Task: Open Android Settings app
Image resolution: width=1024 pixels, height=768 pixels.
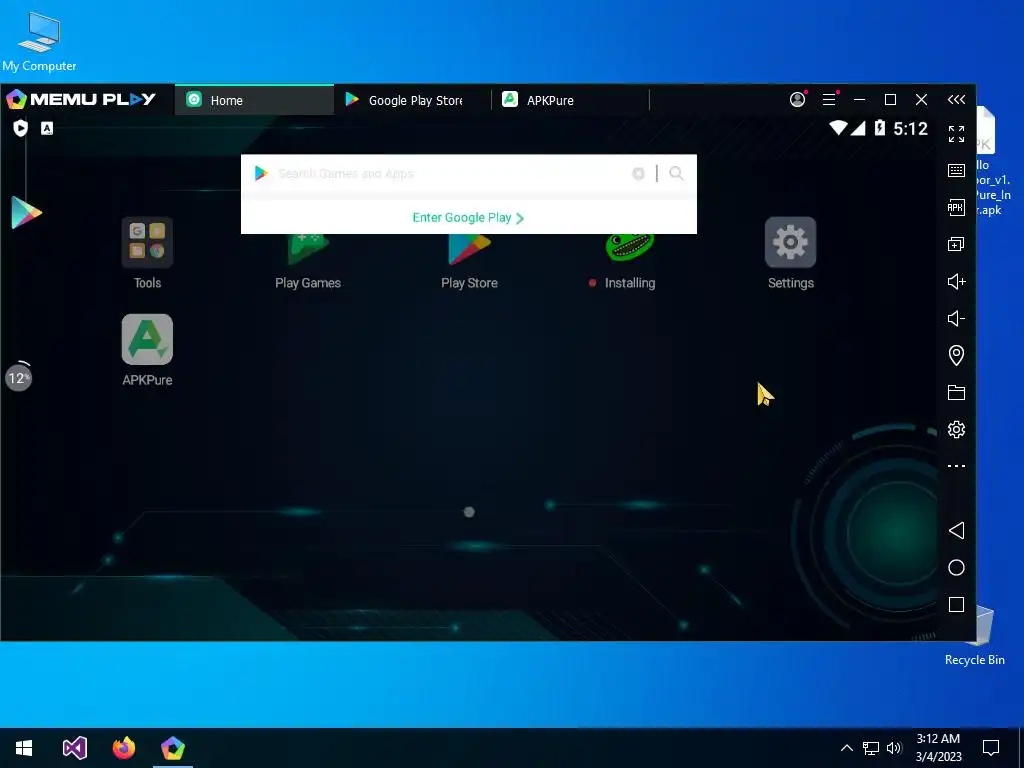Action: tap(790, 253)
